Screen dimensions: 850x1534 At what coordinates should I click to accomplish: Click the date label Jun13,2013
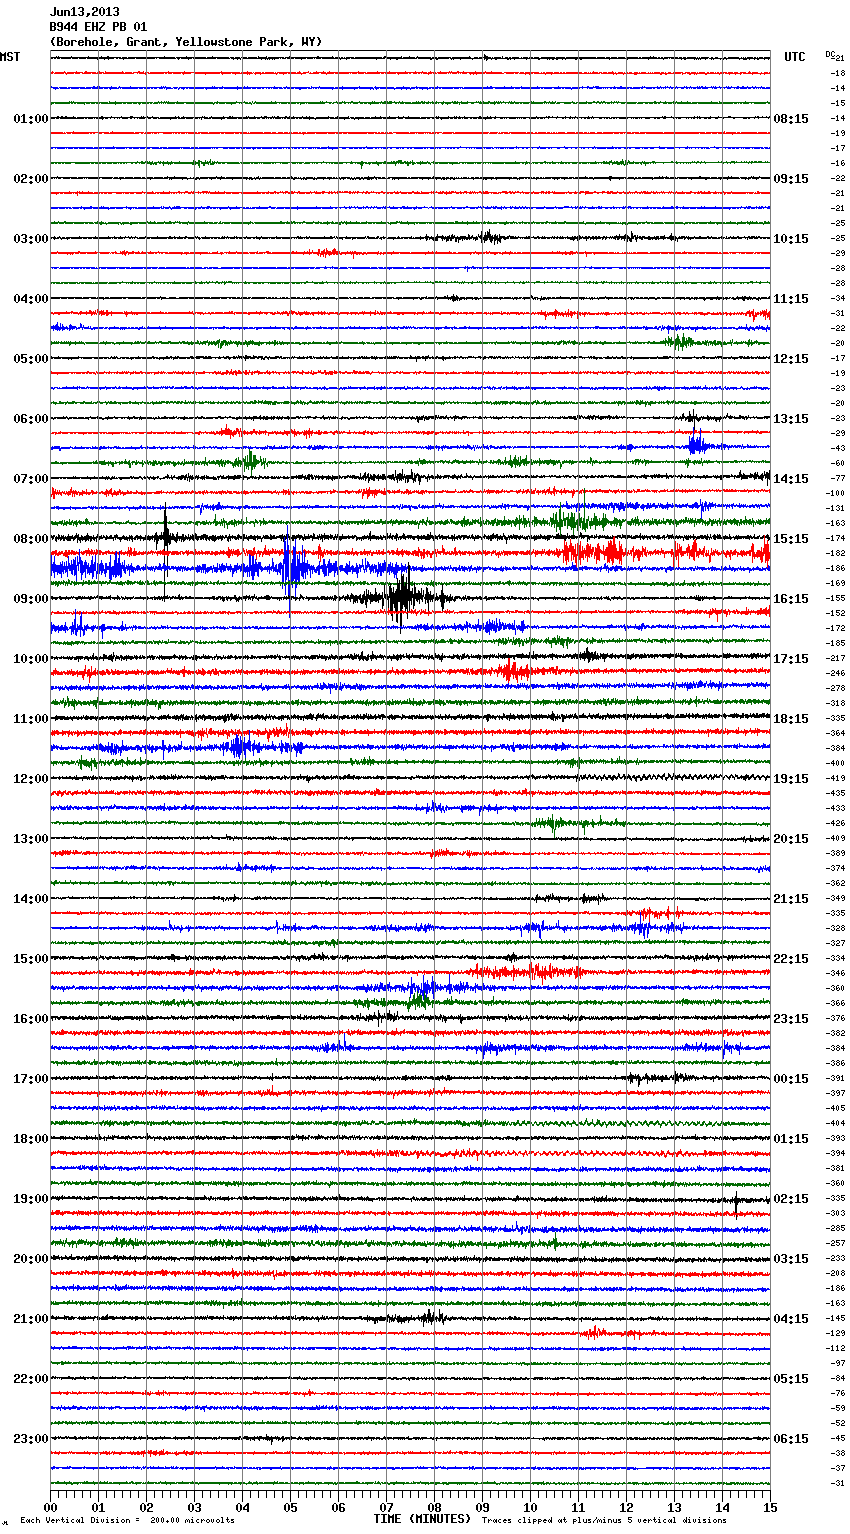click(85, 12)
